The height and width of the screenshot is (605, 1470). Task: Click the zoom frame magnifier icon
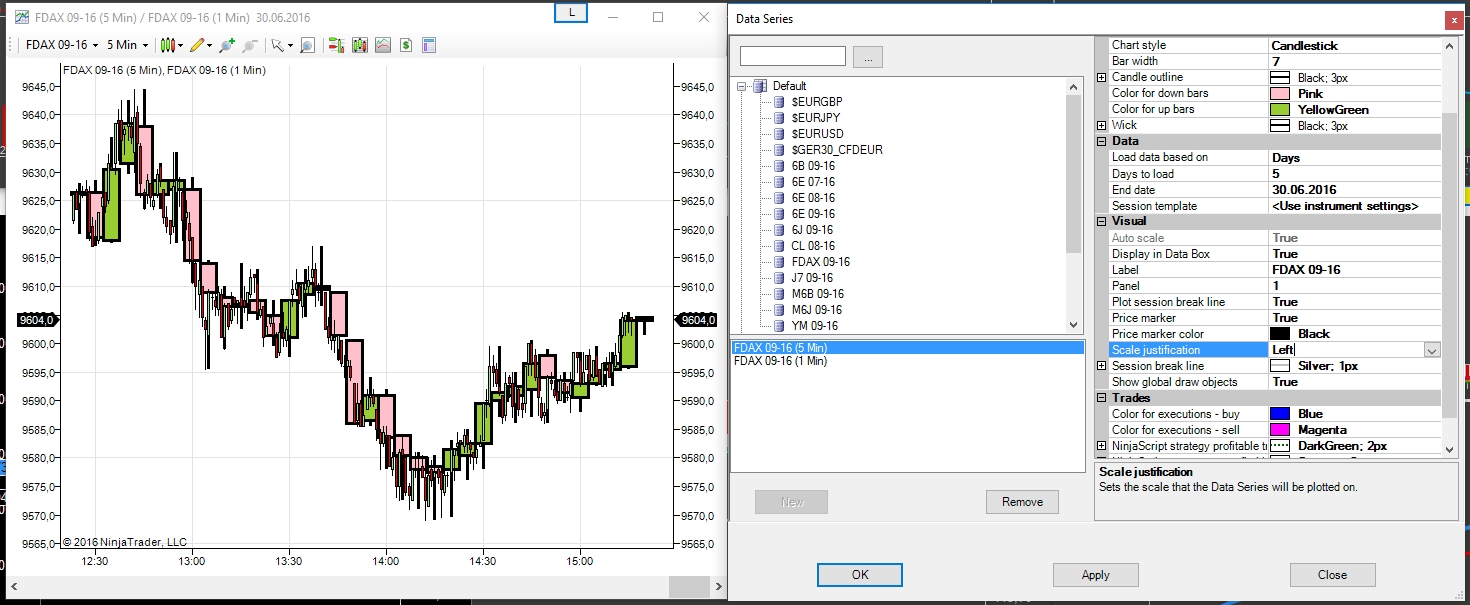click(307, 45)
